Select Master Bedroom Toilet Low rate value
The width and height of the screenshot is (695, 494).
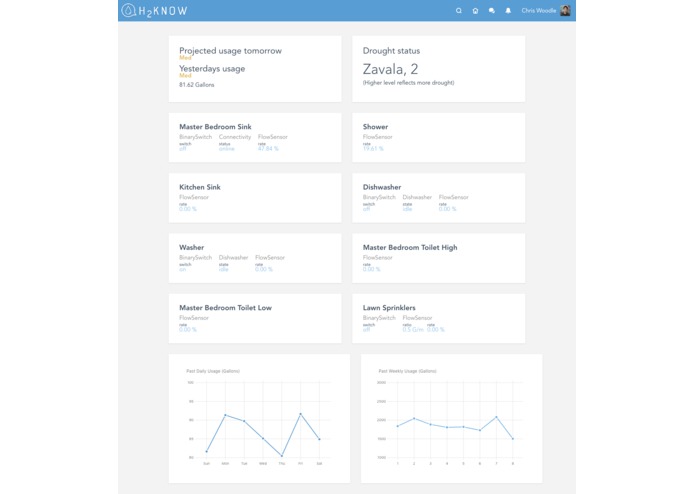[x=187, y=330]
